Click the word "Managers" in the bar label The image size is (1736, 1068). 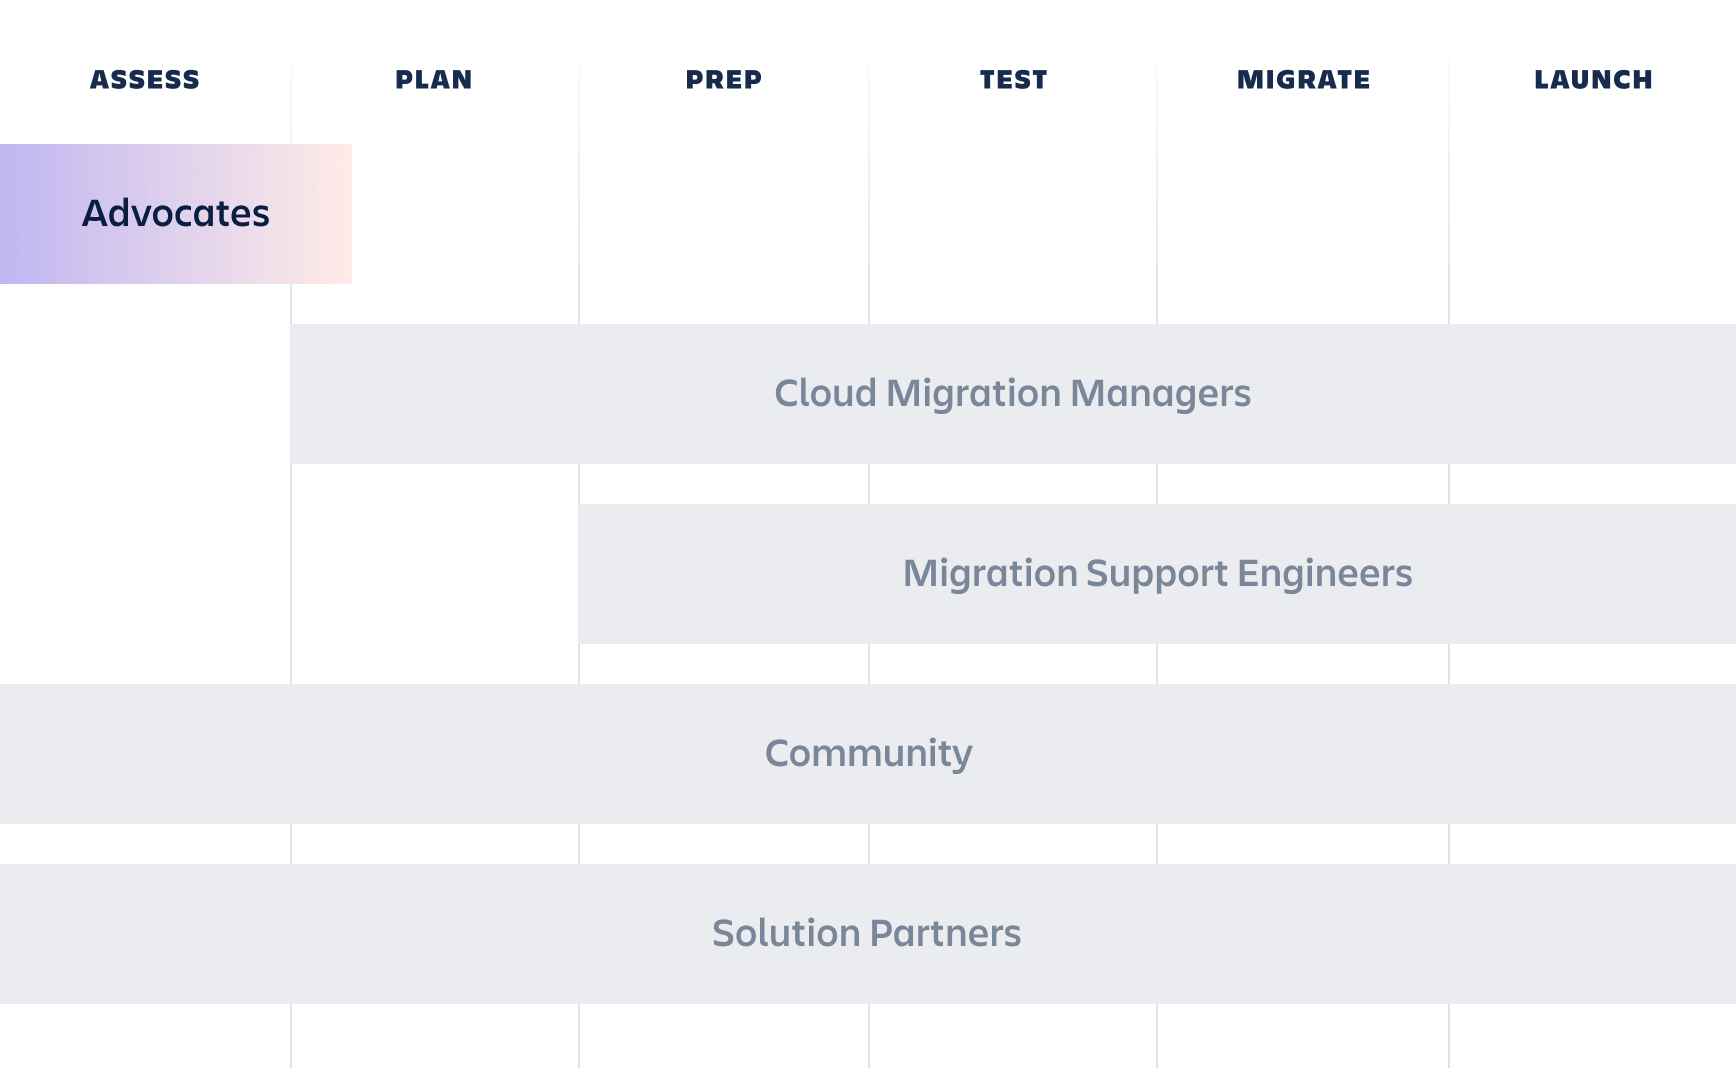1160,394
